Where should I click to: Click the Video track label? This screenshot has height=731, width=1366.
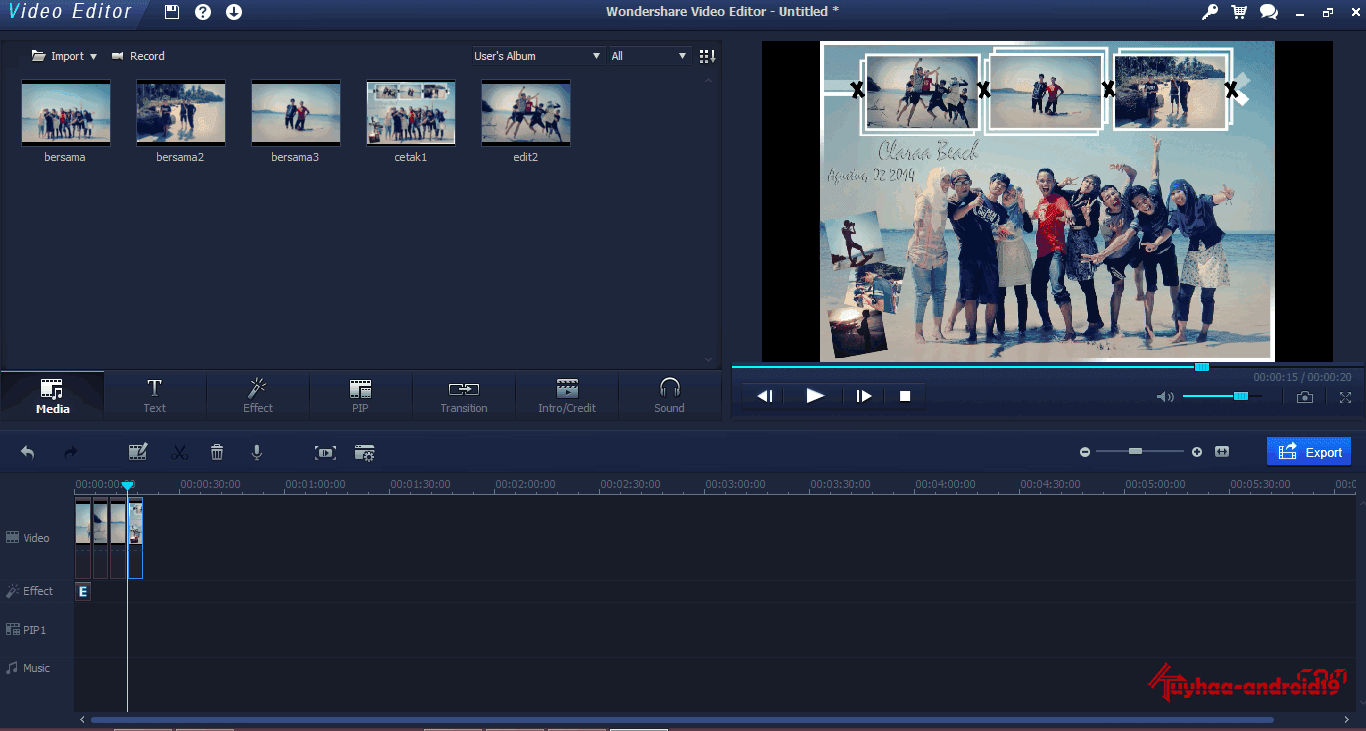click(x=28, y=538)
